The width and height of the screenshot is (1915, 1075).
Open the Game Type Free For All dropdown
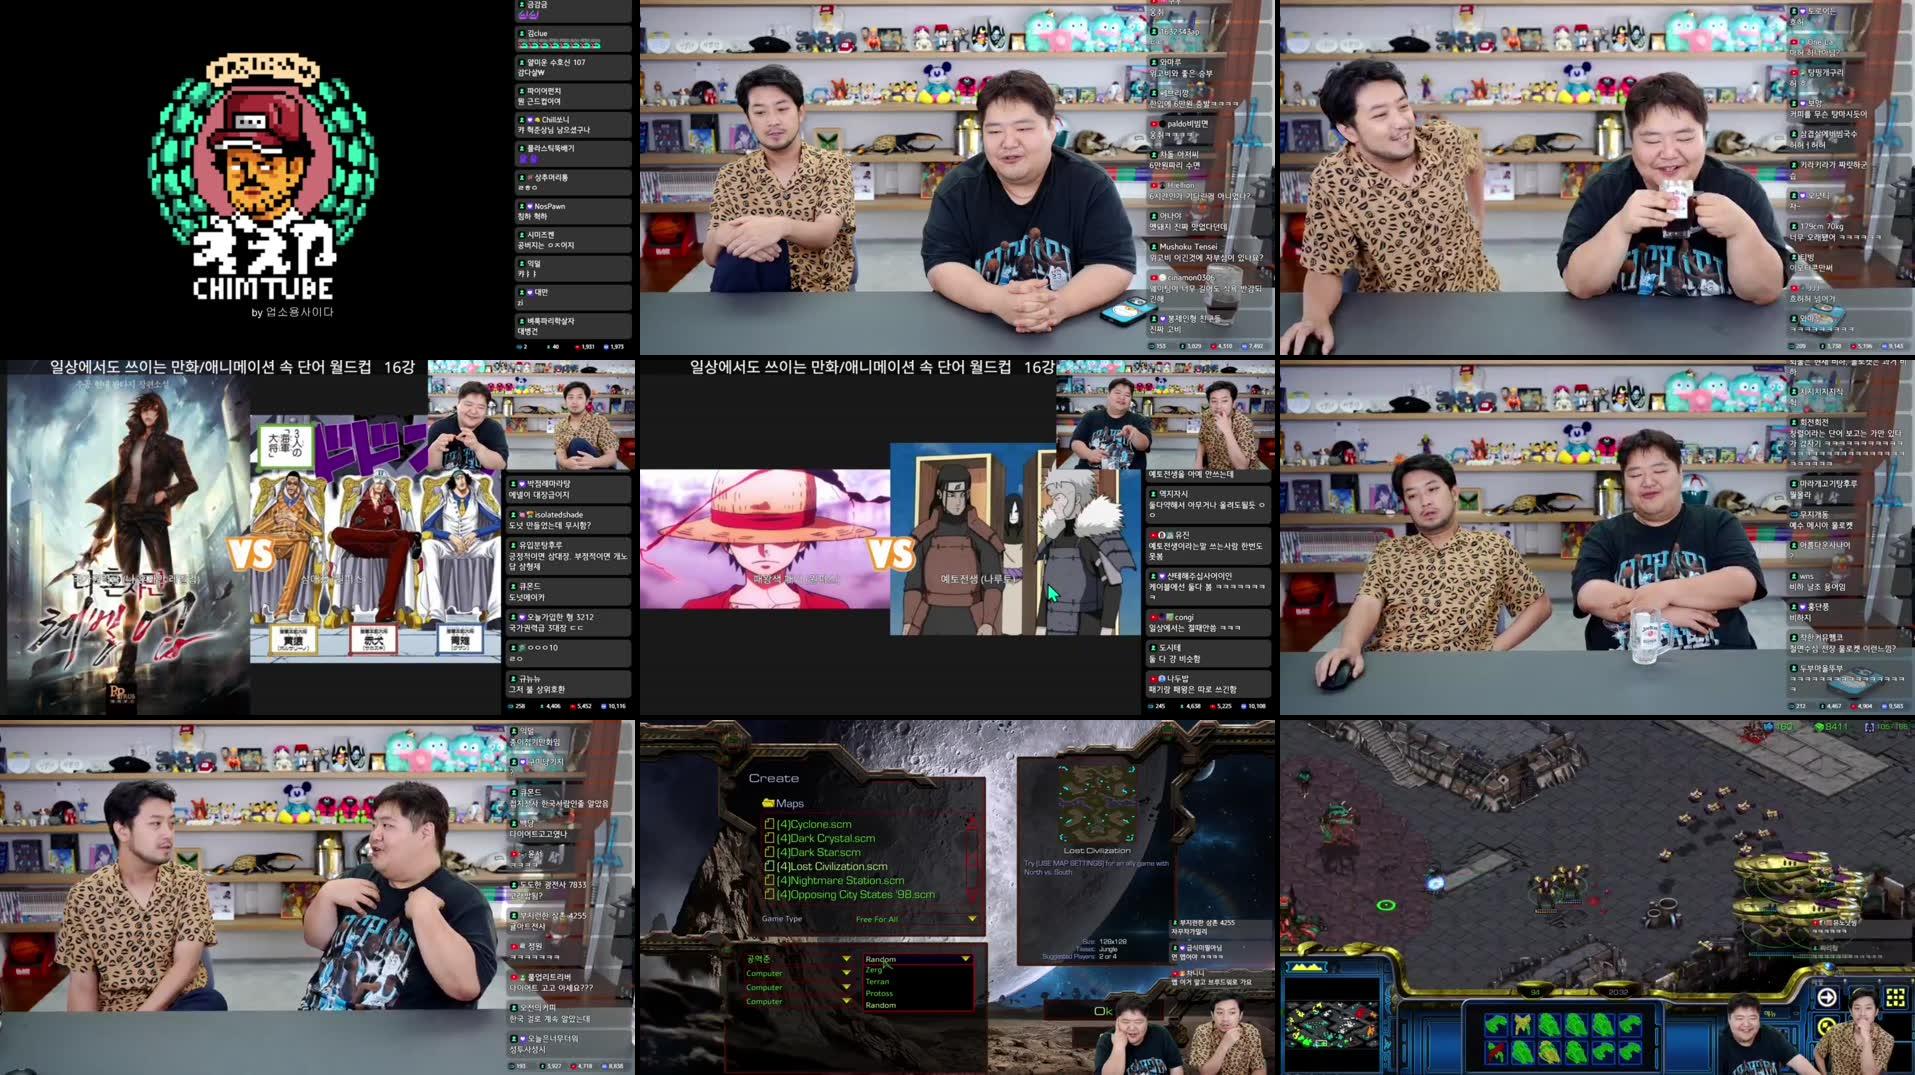(915, 919)
